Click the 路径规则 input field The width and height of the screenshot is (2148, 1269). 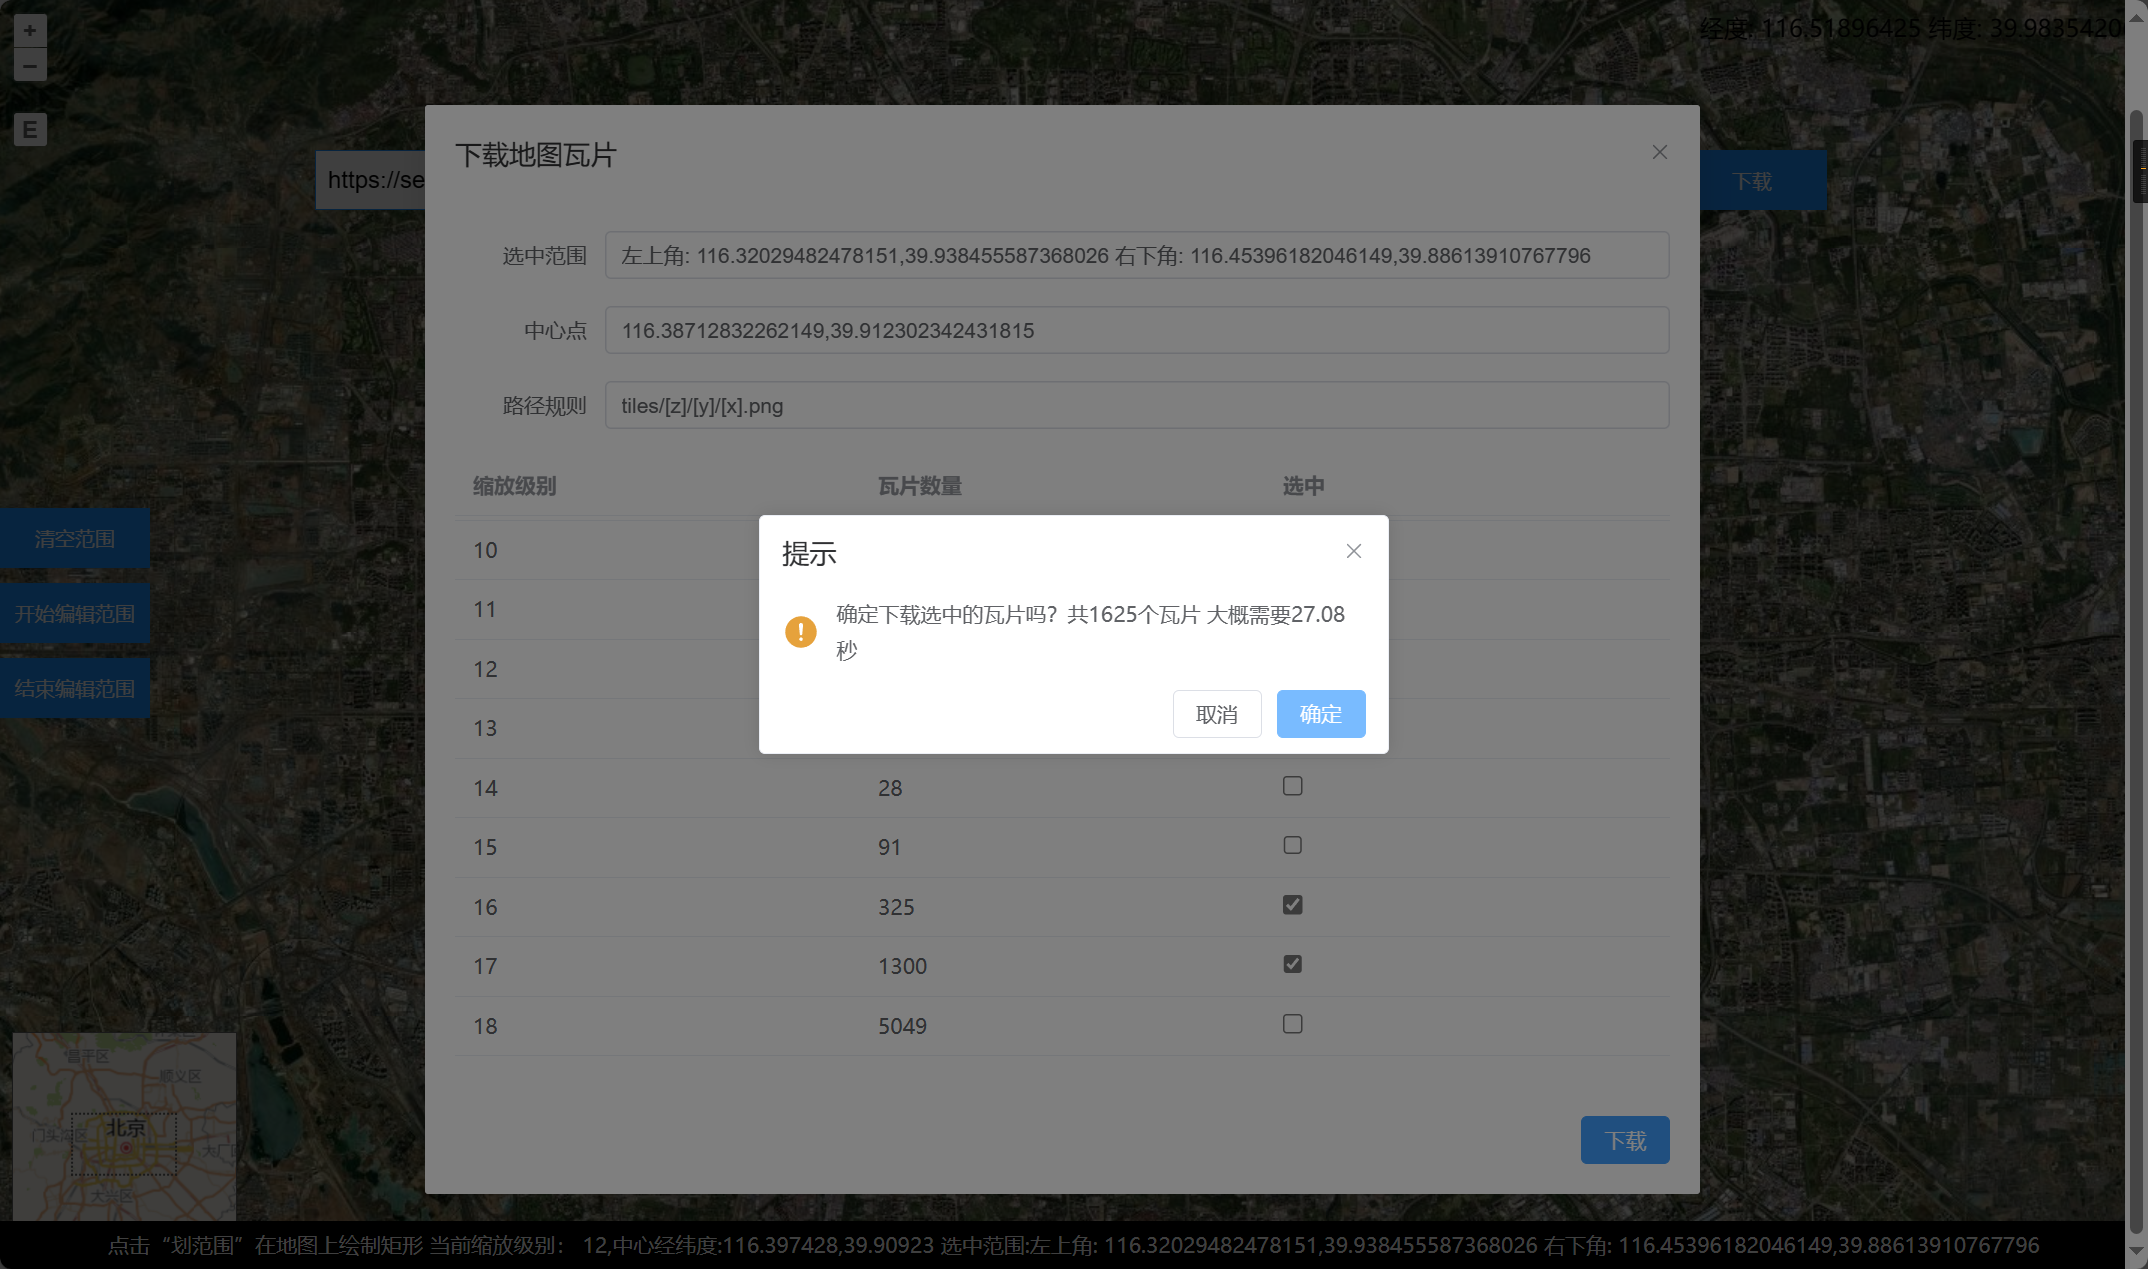(1136, 405)
